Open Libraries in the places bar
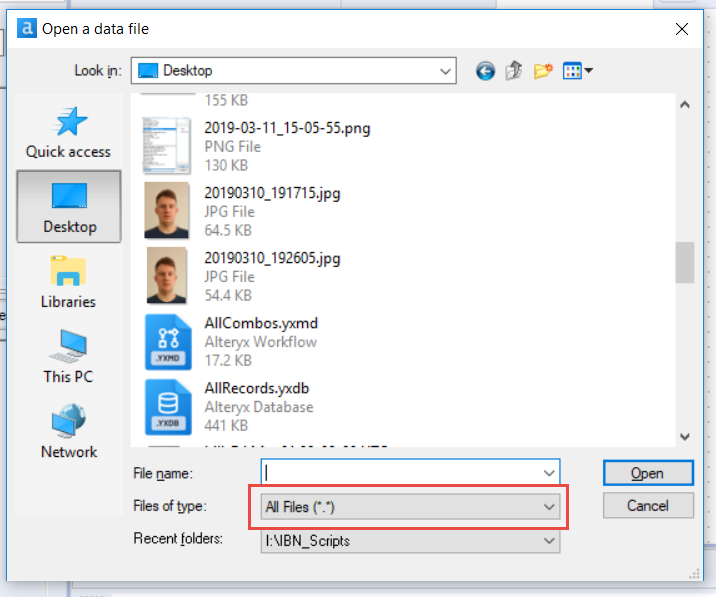The image size is (716, 597). tap(68, 282)
